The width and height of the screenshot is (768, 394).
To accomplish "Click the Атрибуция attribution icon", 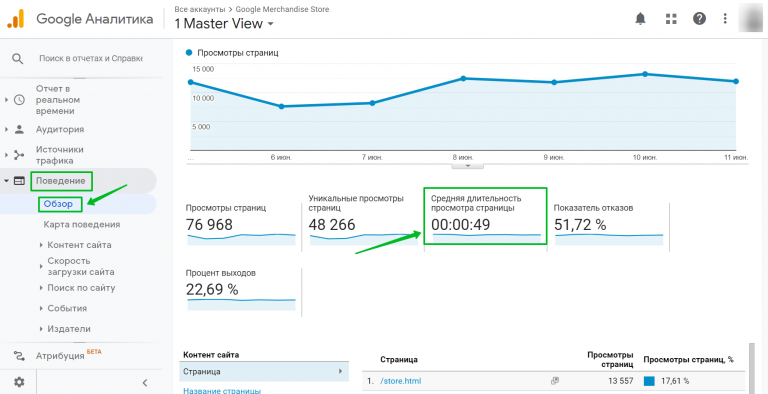I will pyautogui.click(x=19, y=355).
